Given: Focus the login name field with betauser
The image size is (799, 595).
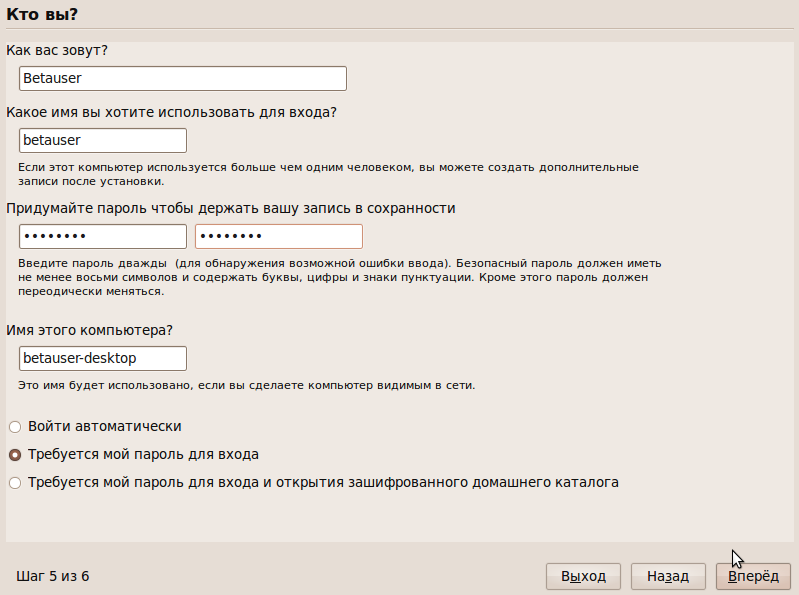Looking at the screenshot, I should (x=103, y=140).
